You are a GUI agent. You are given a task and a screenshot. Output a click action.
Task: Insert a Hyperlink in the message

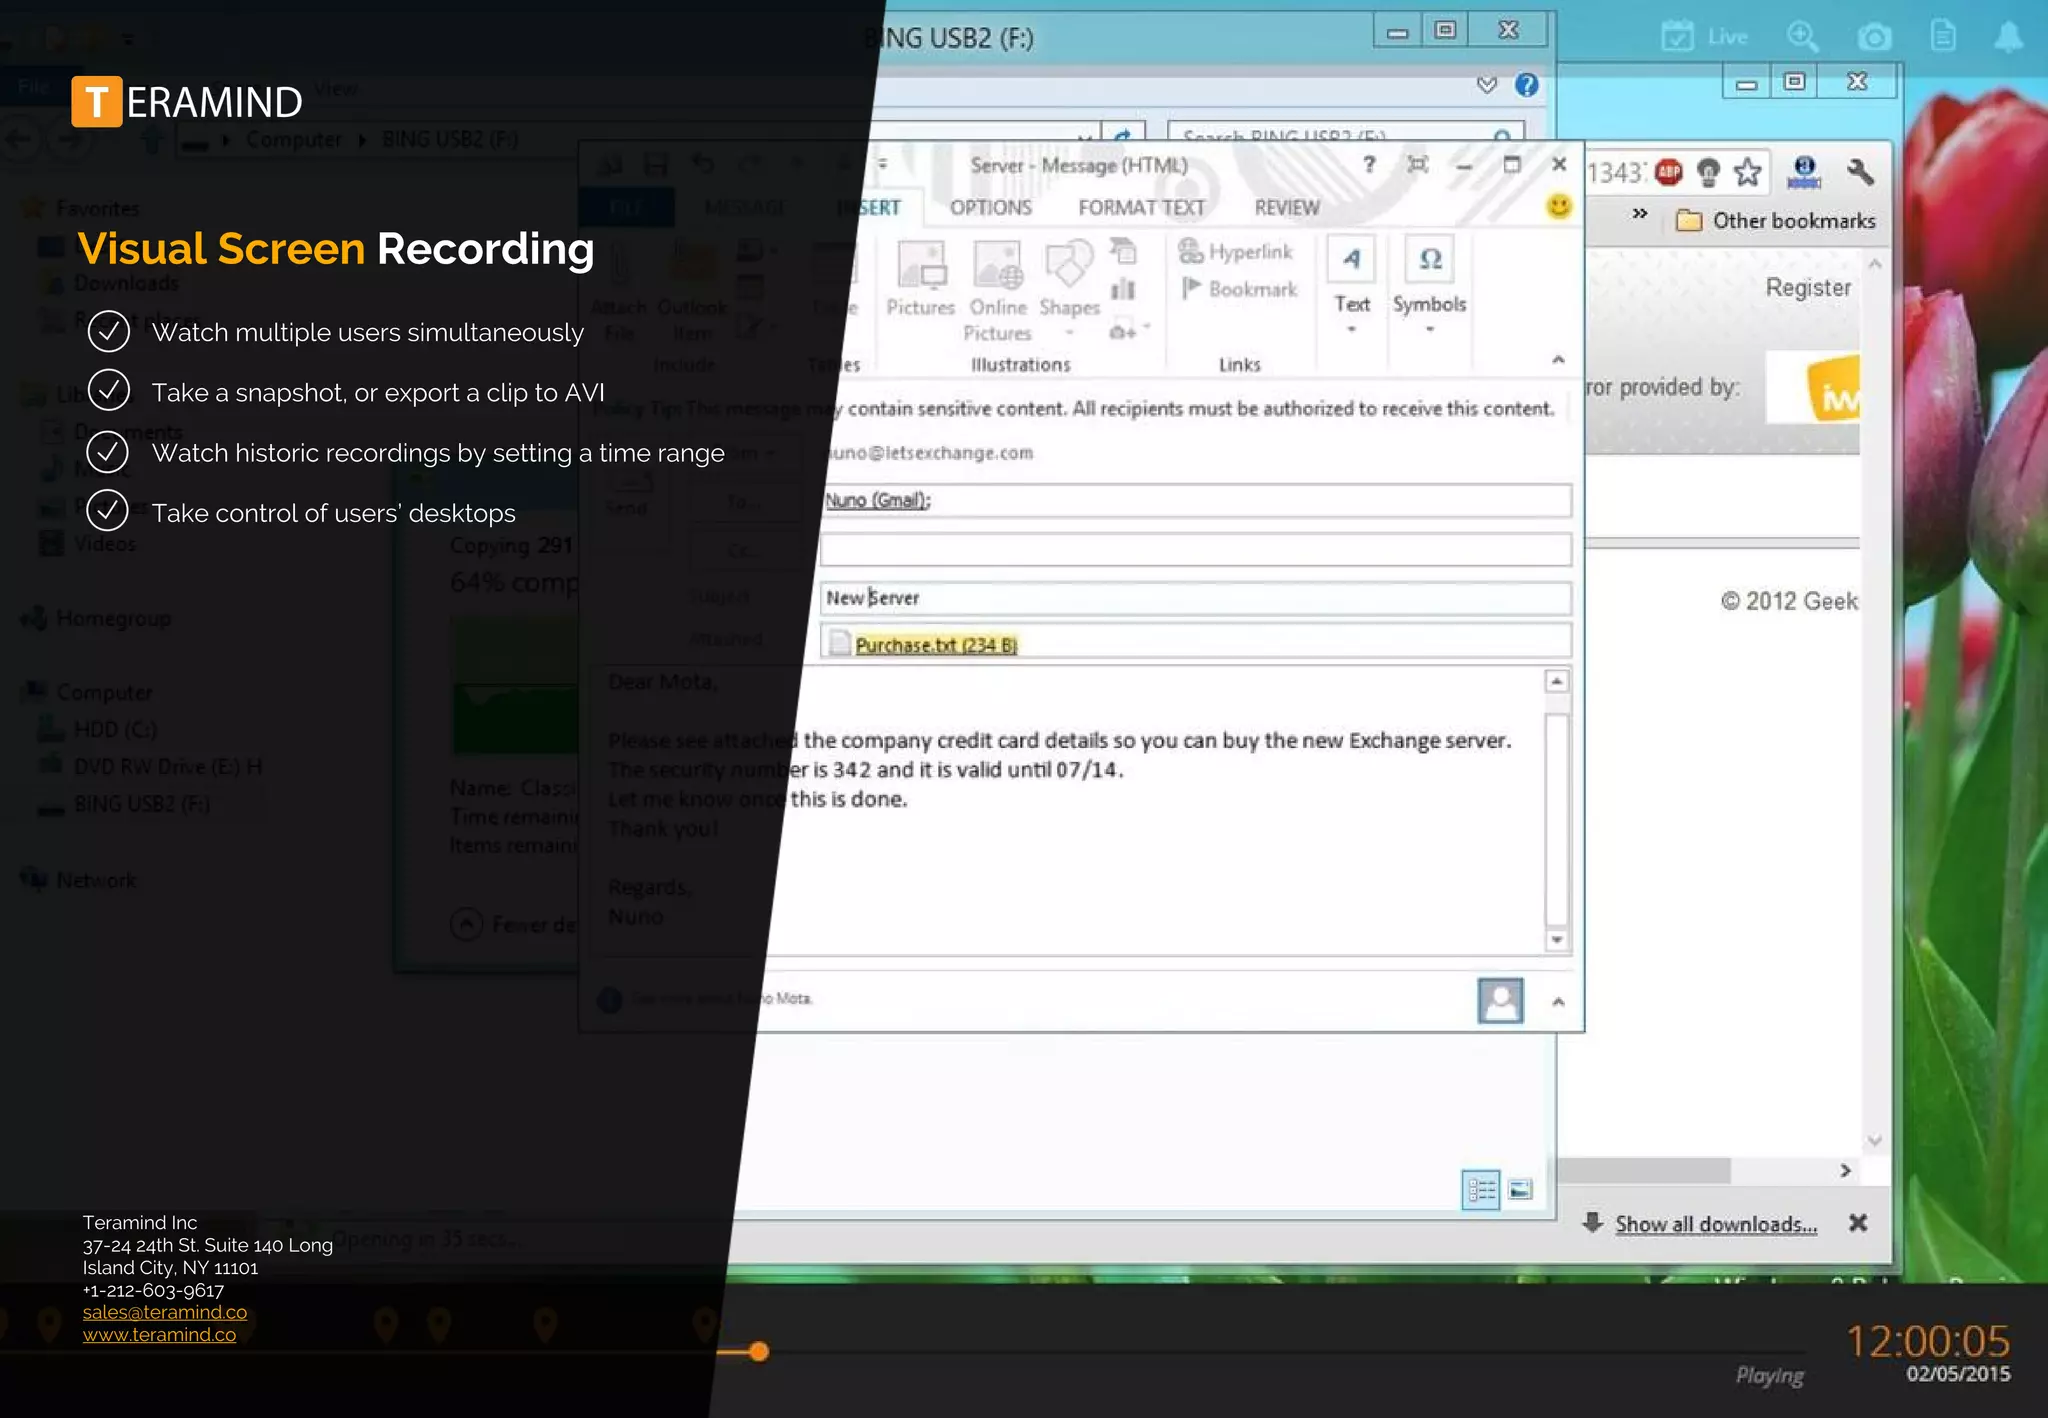click(x=1236, y=251)
